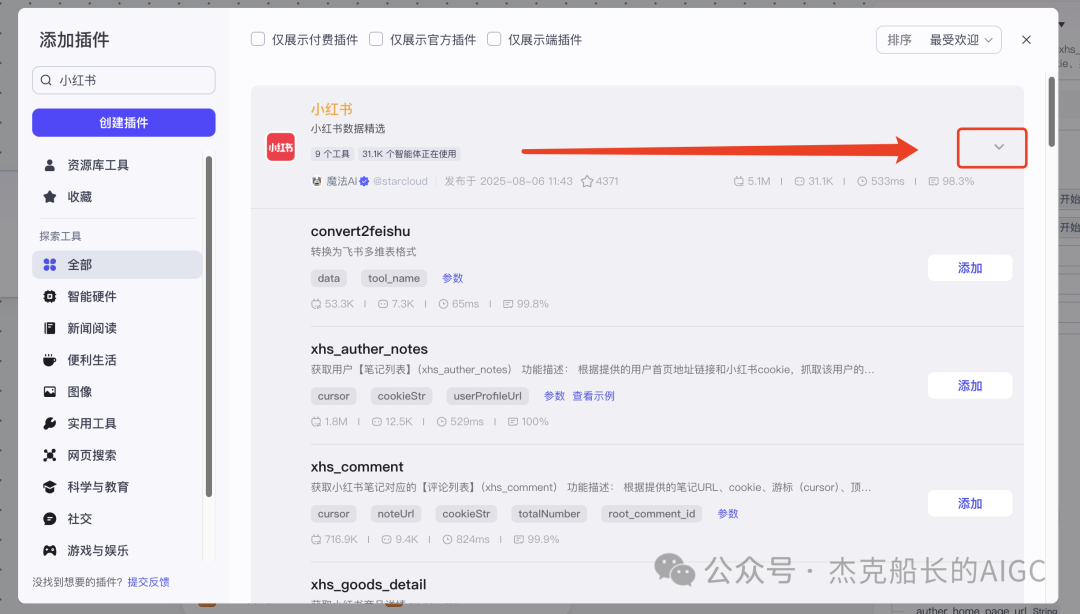This screenshot has width=1080, height=614.
Task: Open the 排序 最受欢迎 dropdown
Action: pos(939,40)
